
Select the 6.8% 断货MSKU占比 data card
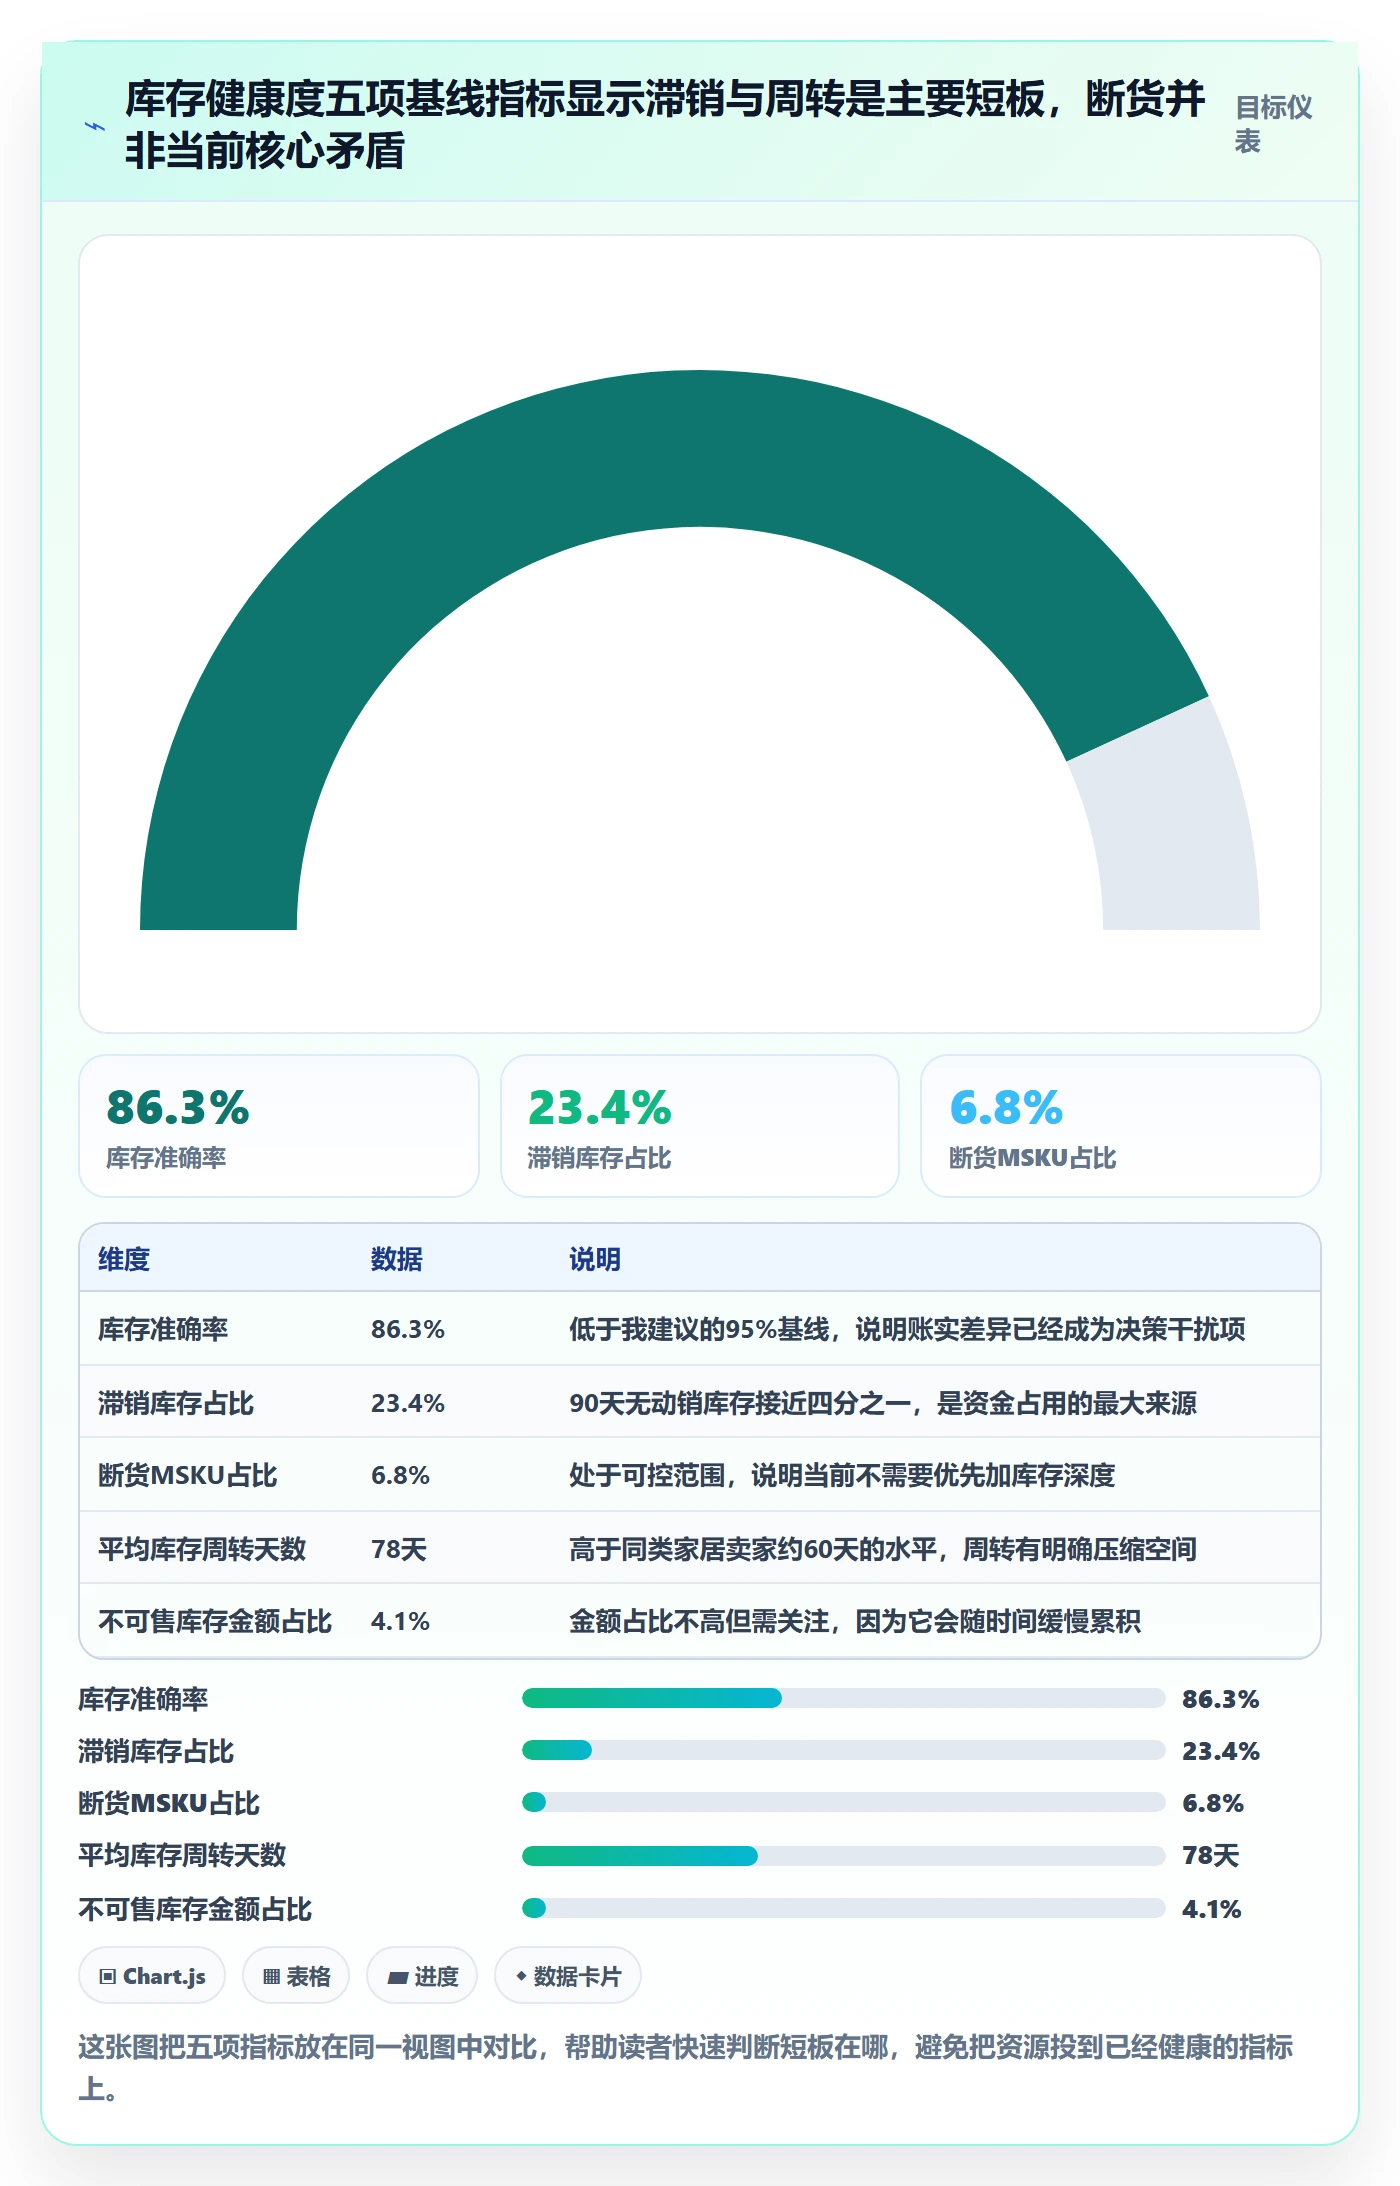click(x=1121, y=1126)
